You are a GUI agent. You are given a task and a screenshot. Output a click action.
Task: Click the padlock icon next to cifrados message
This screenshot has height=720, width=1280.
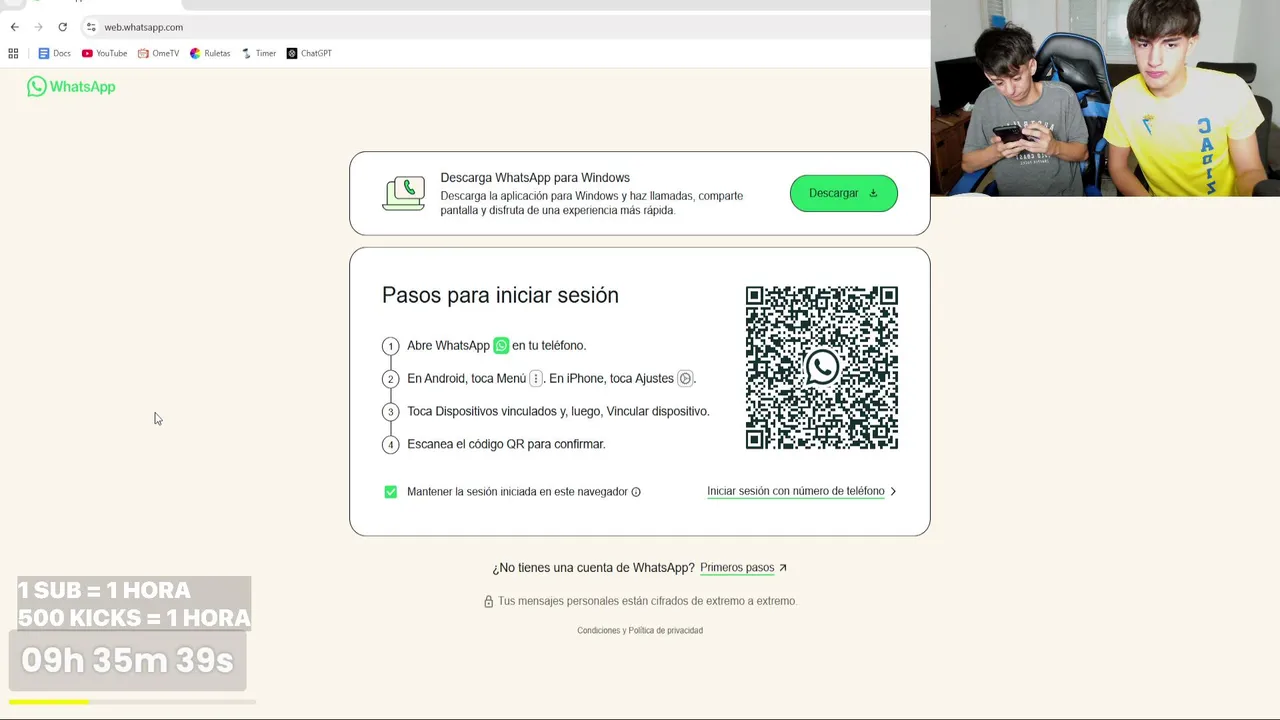coord(489,602)
